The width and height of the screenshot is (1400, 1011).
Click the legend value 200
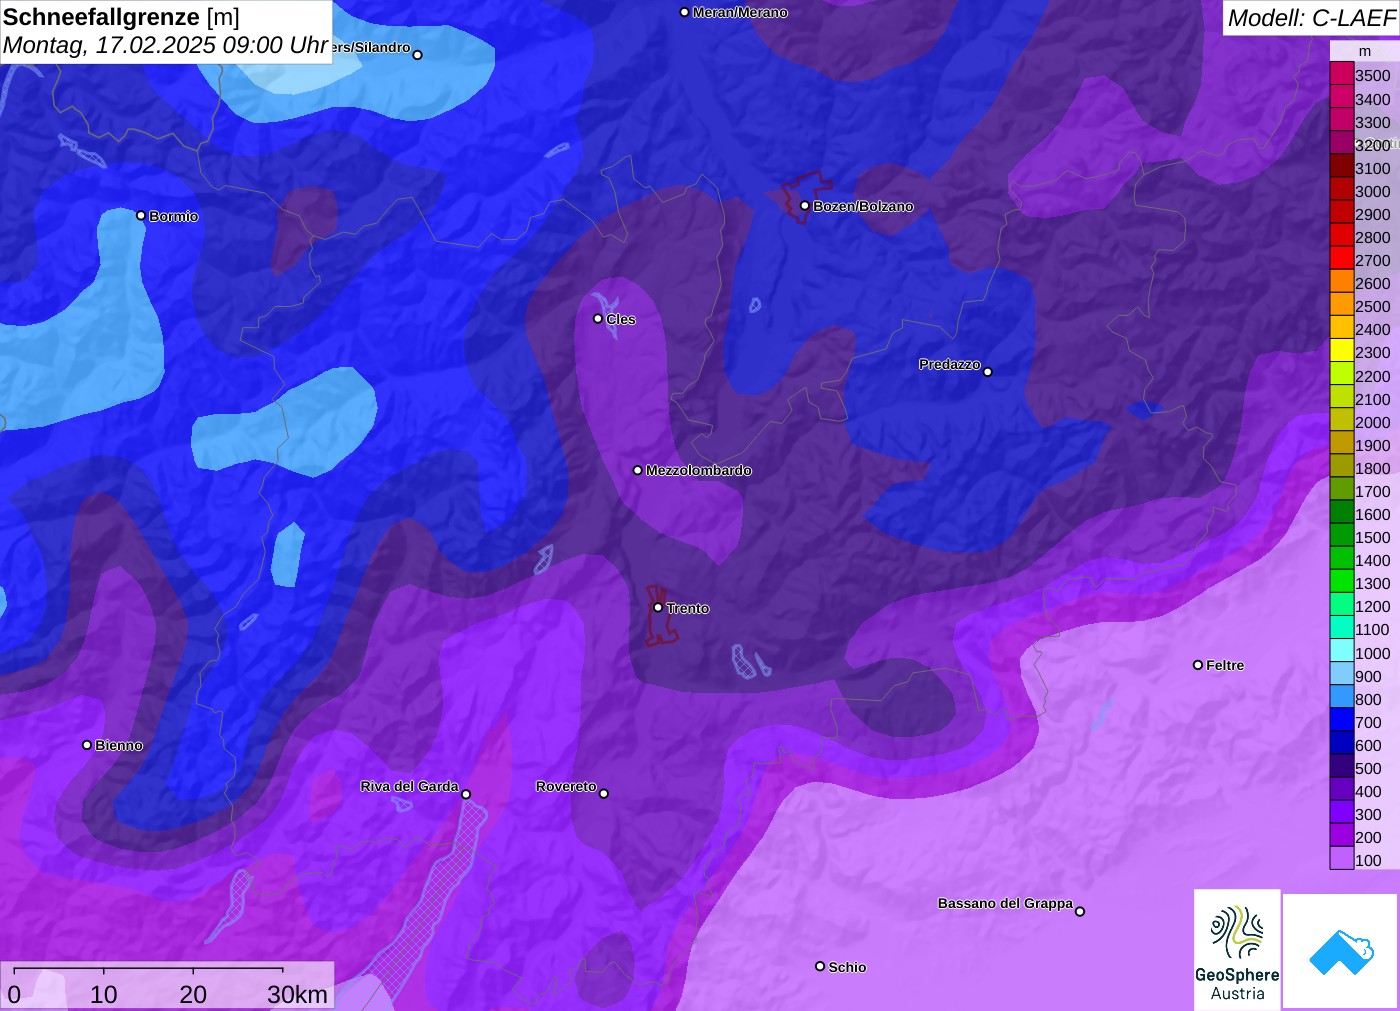click(x=1369, y=837)
